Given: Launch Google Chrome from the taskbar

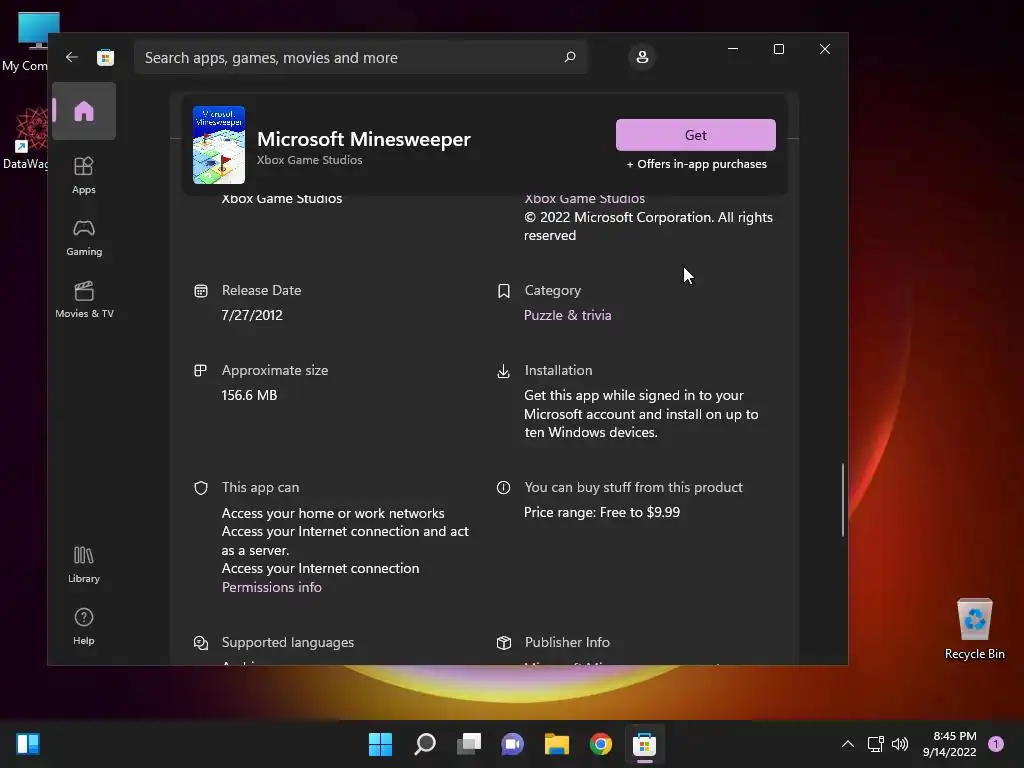Looking at the screenshot, I should tap(601, 744).
